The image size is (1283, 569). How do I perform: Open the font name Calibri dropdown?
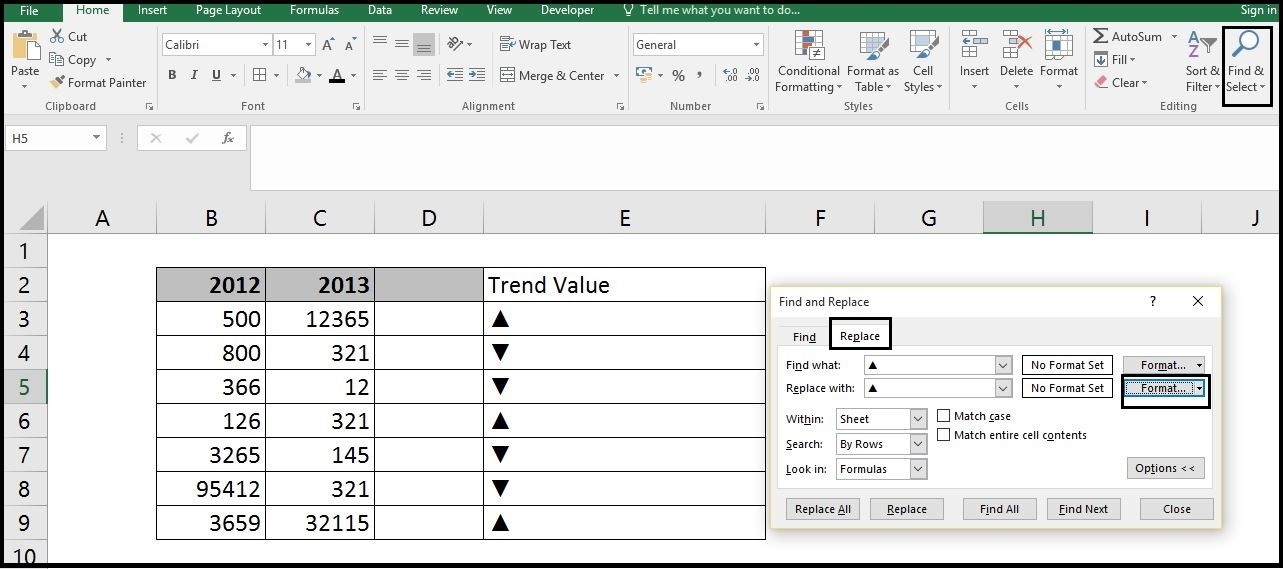[265, 45]
